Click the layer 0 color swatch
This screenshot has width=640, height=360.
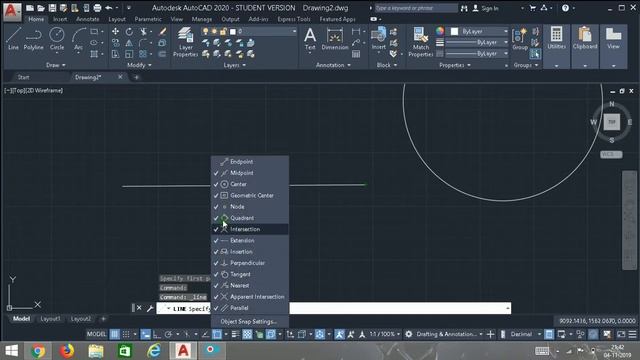(x=233, y=31)
